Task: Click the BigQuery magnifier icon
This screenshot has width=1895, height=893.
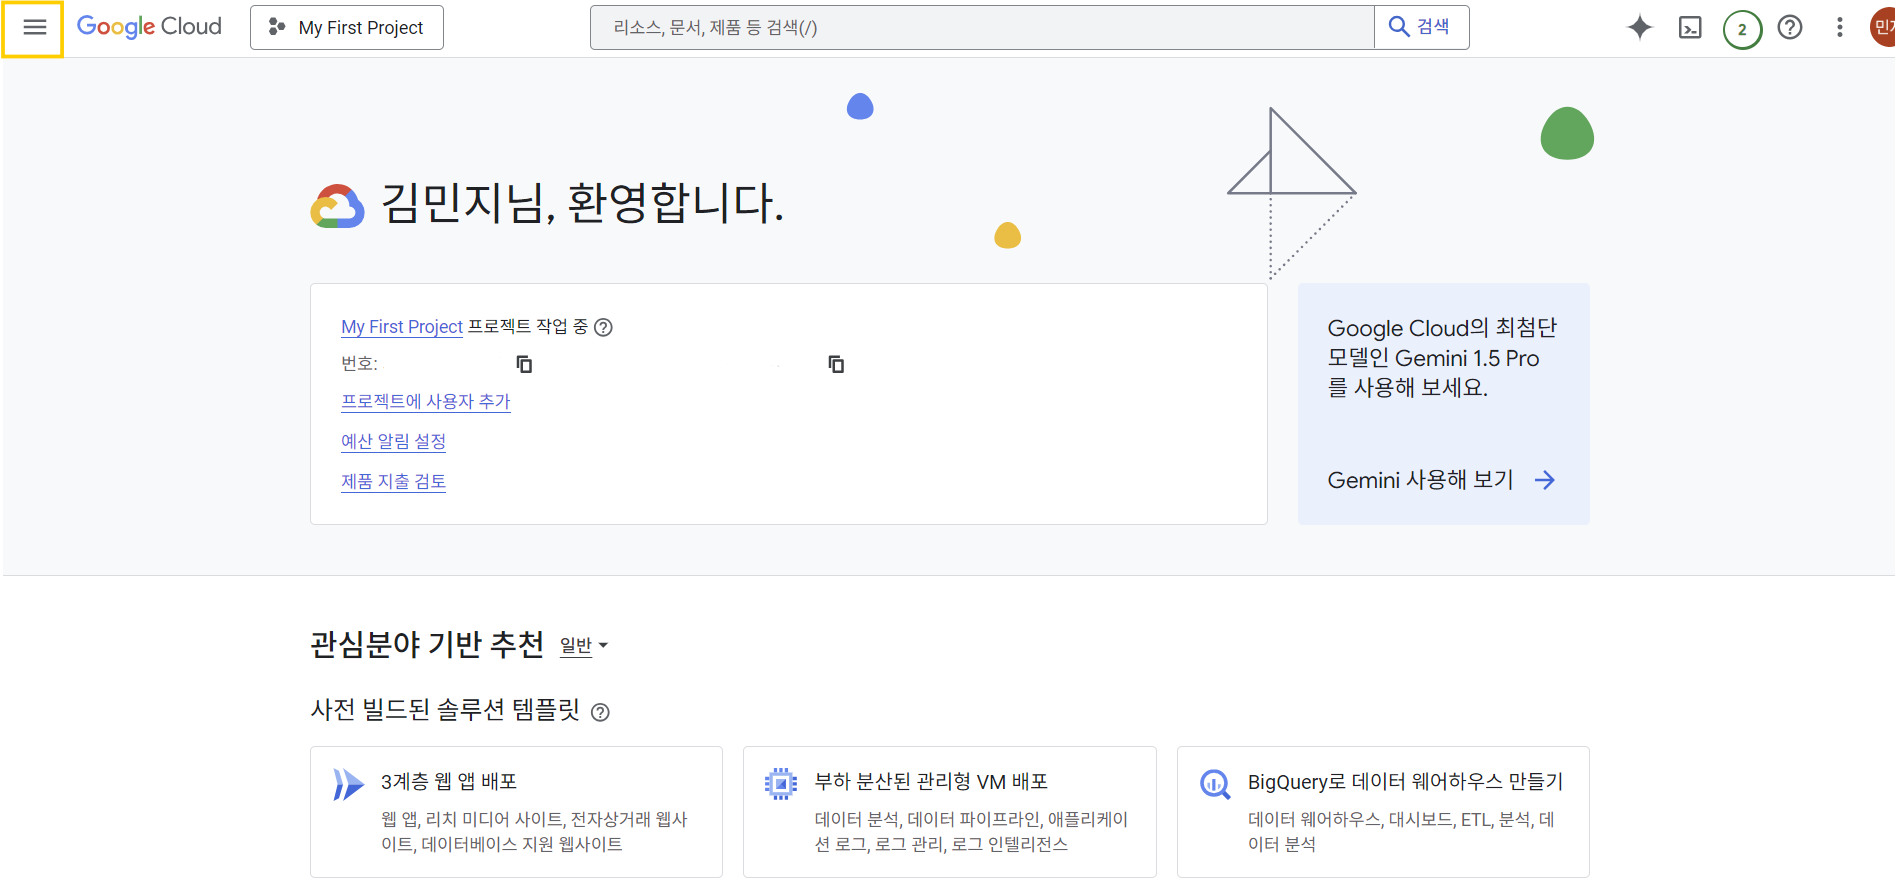Action: point(1215,784)
